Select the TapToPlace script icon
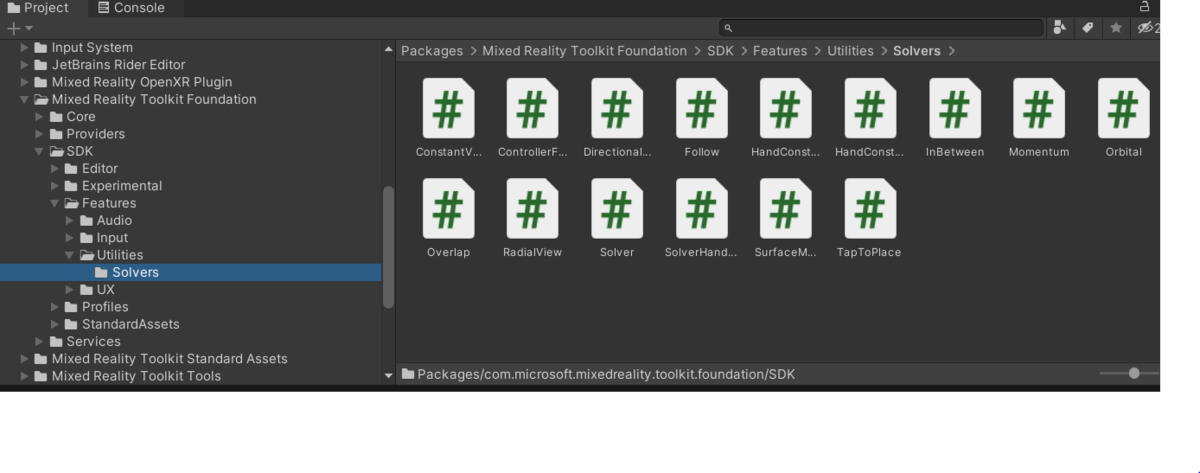The image size is (1200, 473). pos(870,208)
